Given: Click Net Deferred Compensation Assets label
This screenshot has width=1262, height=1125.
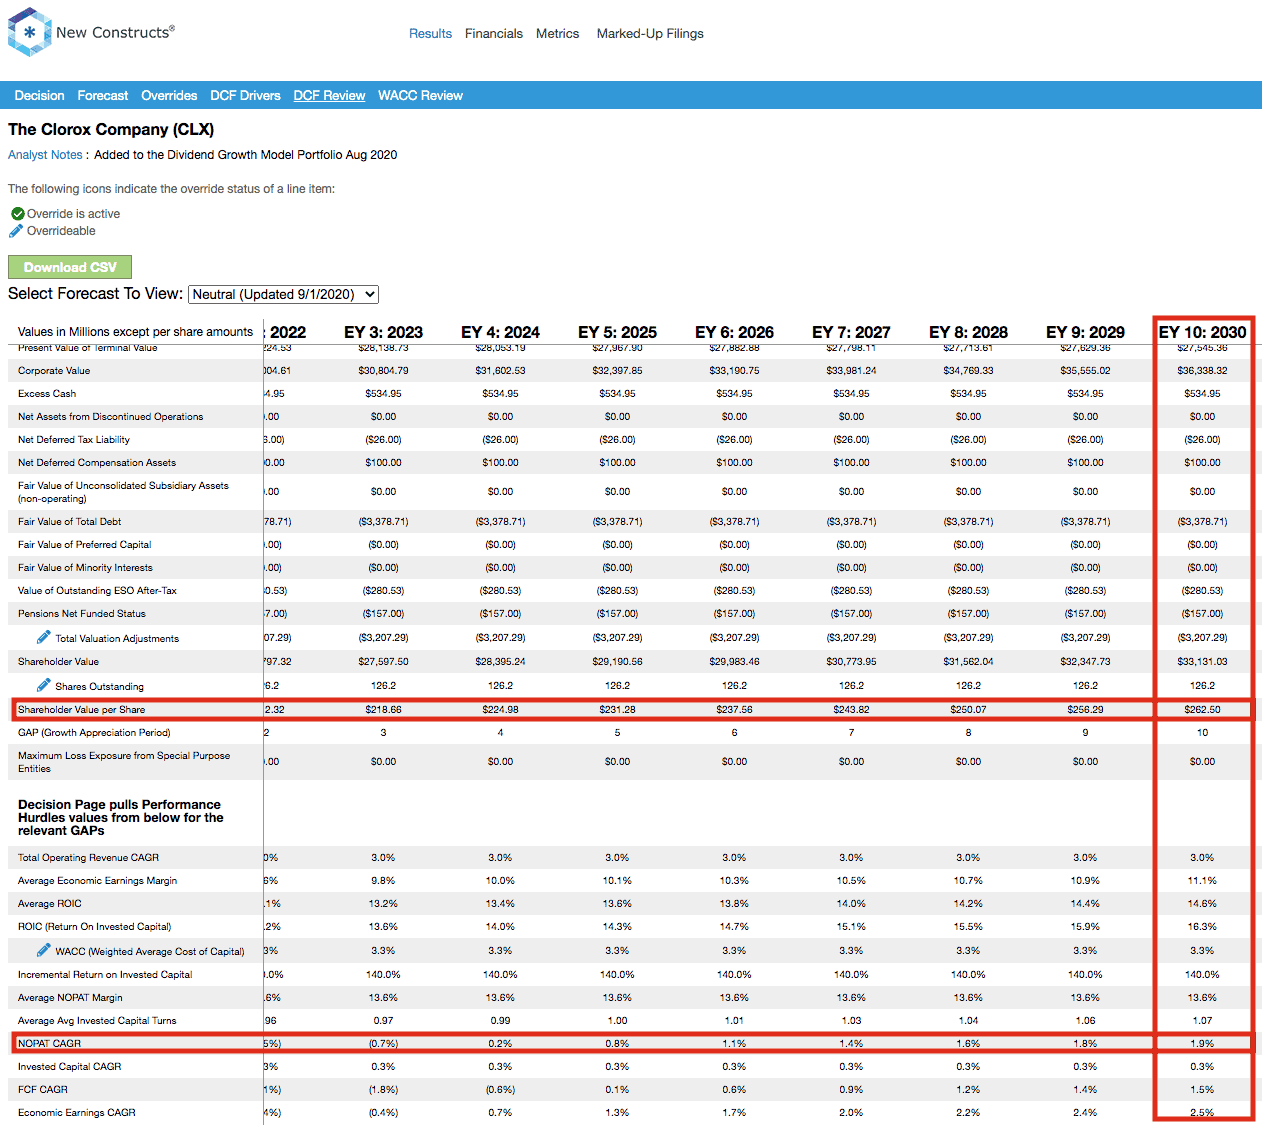Looking at the screenshot, I should coord(97,463).
